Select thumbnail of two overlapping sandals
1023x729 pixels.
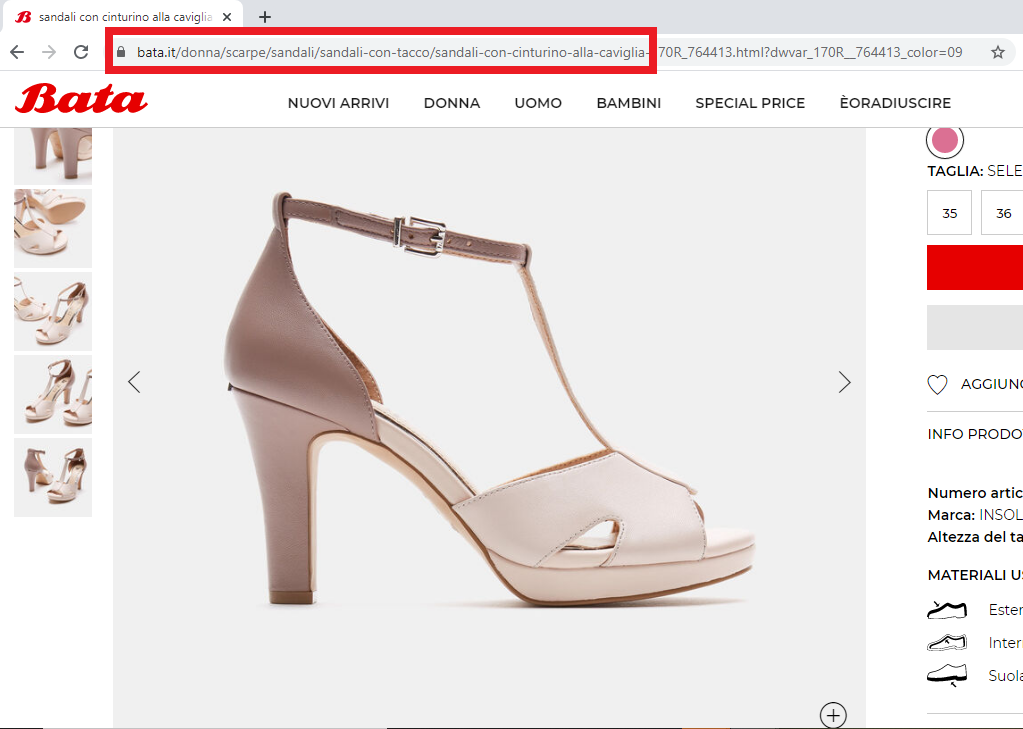(x=53, y=311)
